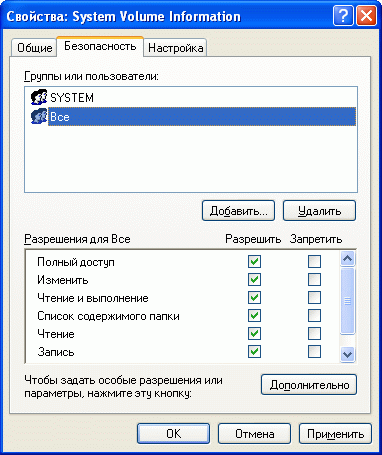The height and width of the screenshot is (455, 382).
Task: Open the Безопасность tab
Action: pos(100,46)
